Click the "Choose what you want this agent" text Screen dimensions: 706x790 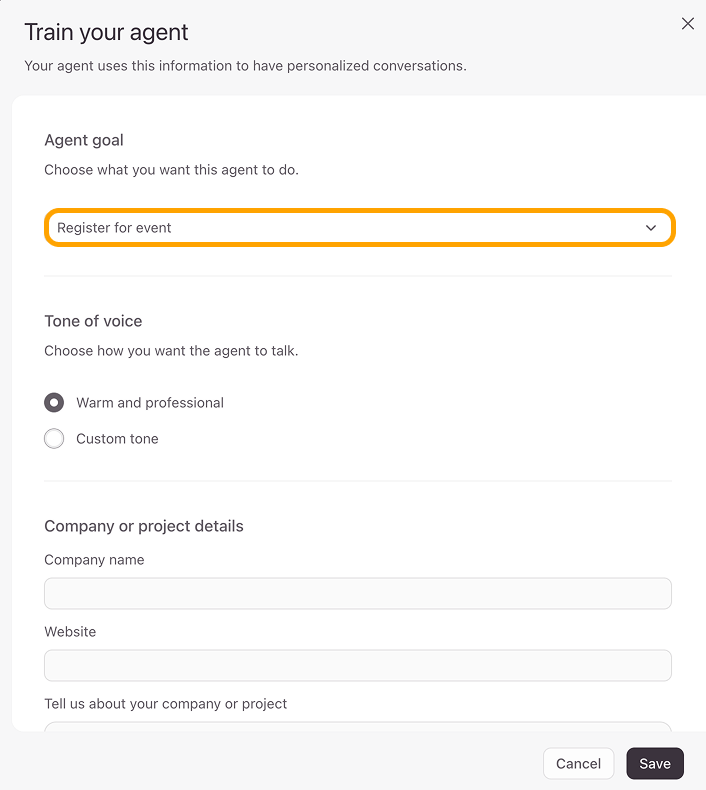(171, 170)
